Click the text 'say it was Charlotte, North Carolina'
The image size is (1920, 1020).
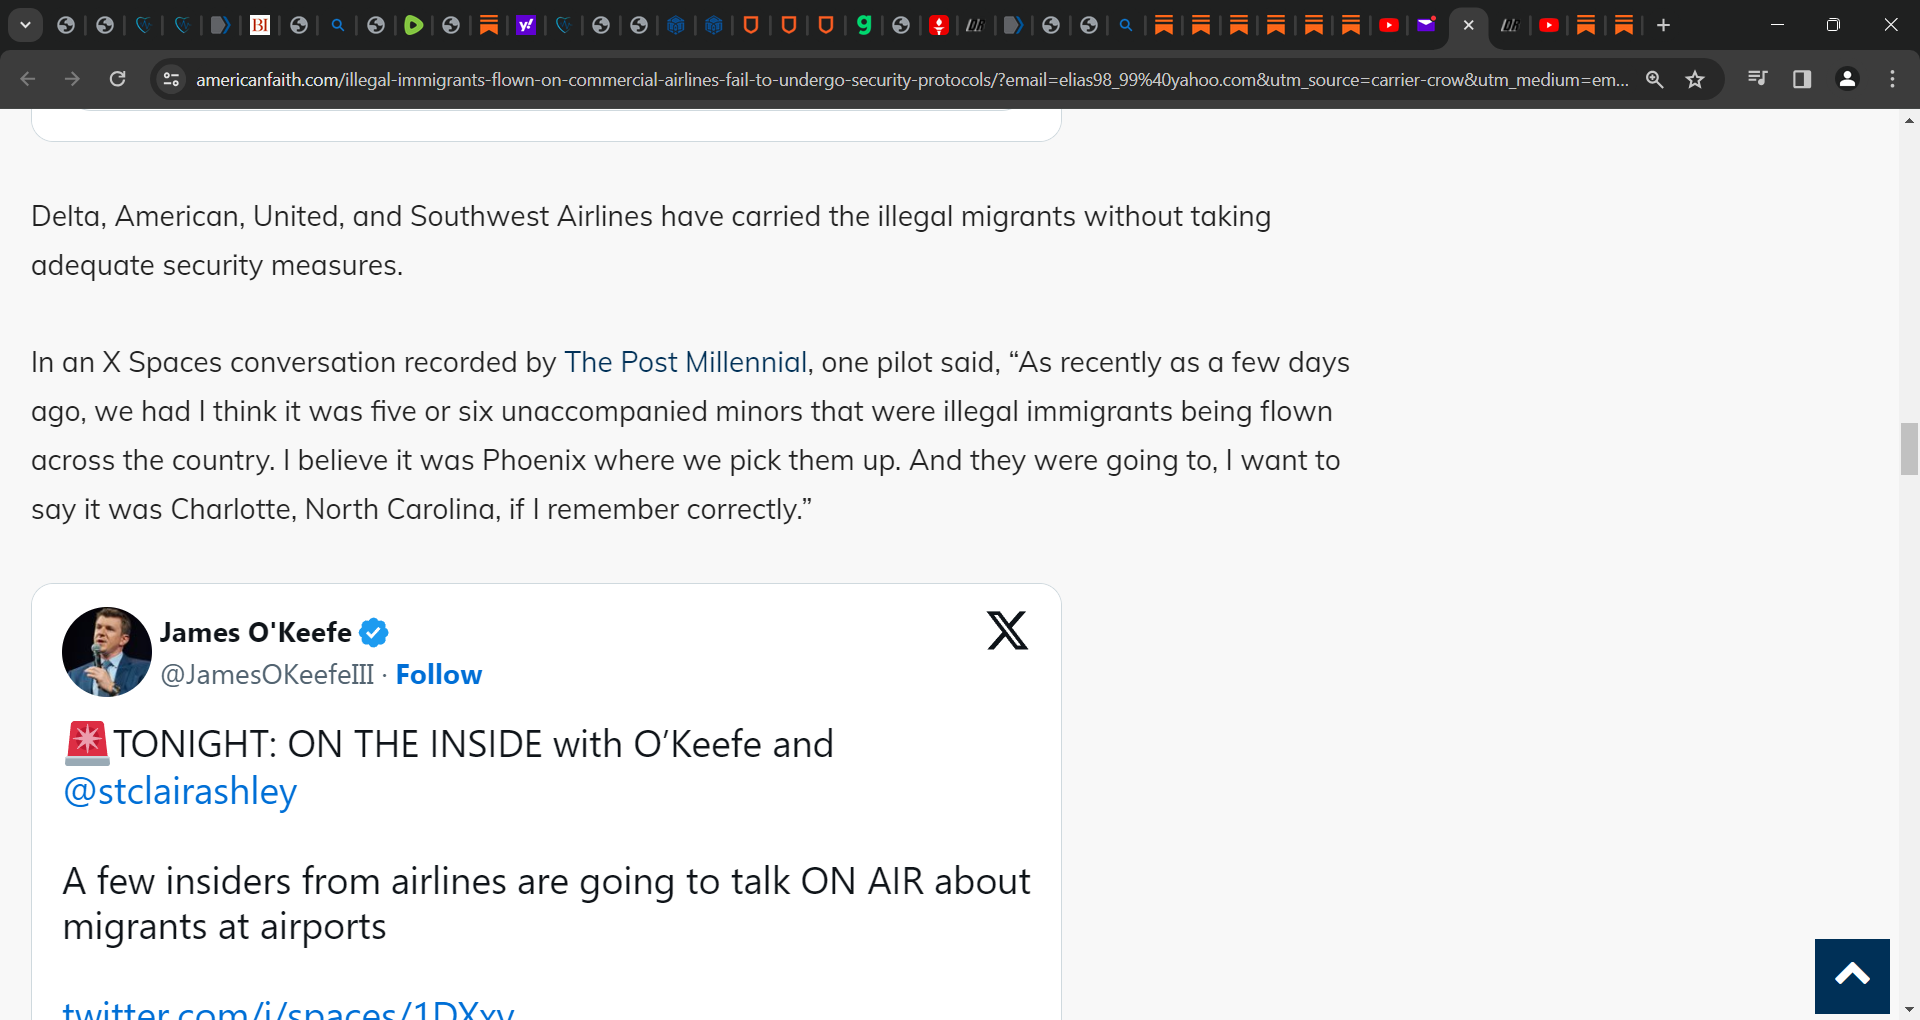coord(264,509)
